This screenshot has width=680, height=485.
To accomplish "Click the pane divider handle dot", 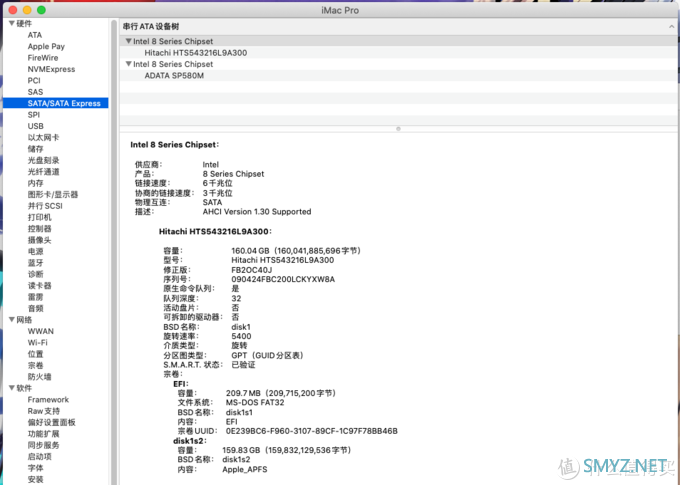I will coord(398,129).
